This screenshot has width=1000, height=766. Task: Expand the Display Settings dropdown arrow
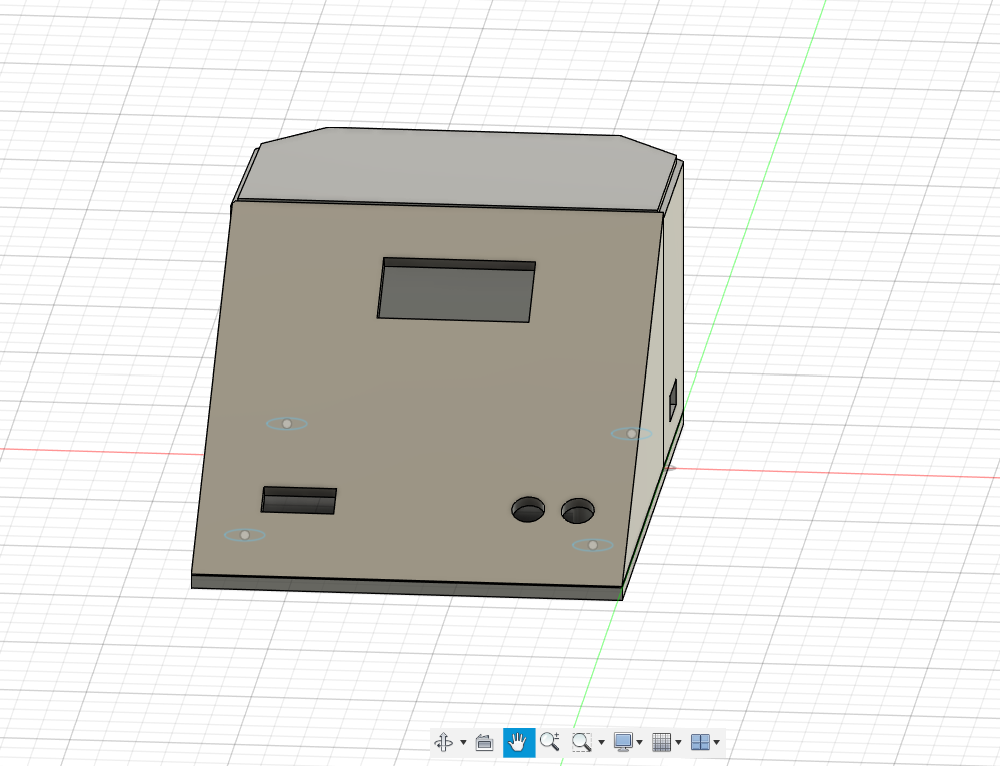tap(639, 742)
